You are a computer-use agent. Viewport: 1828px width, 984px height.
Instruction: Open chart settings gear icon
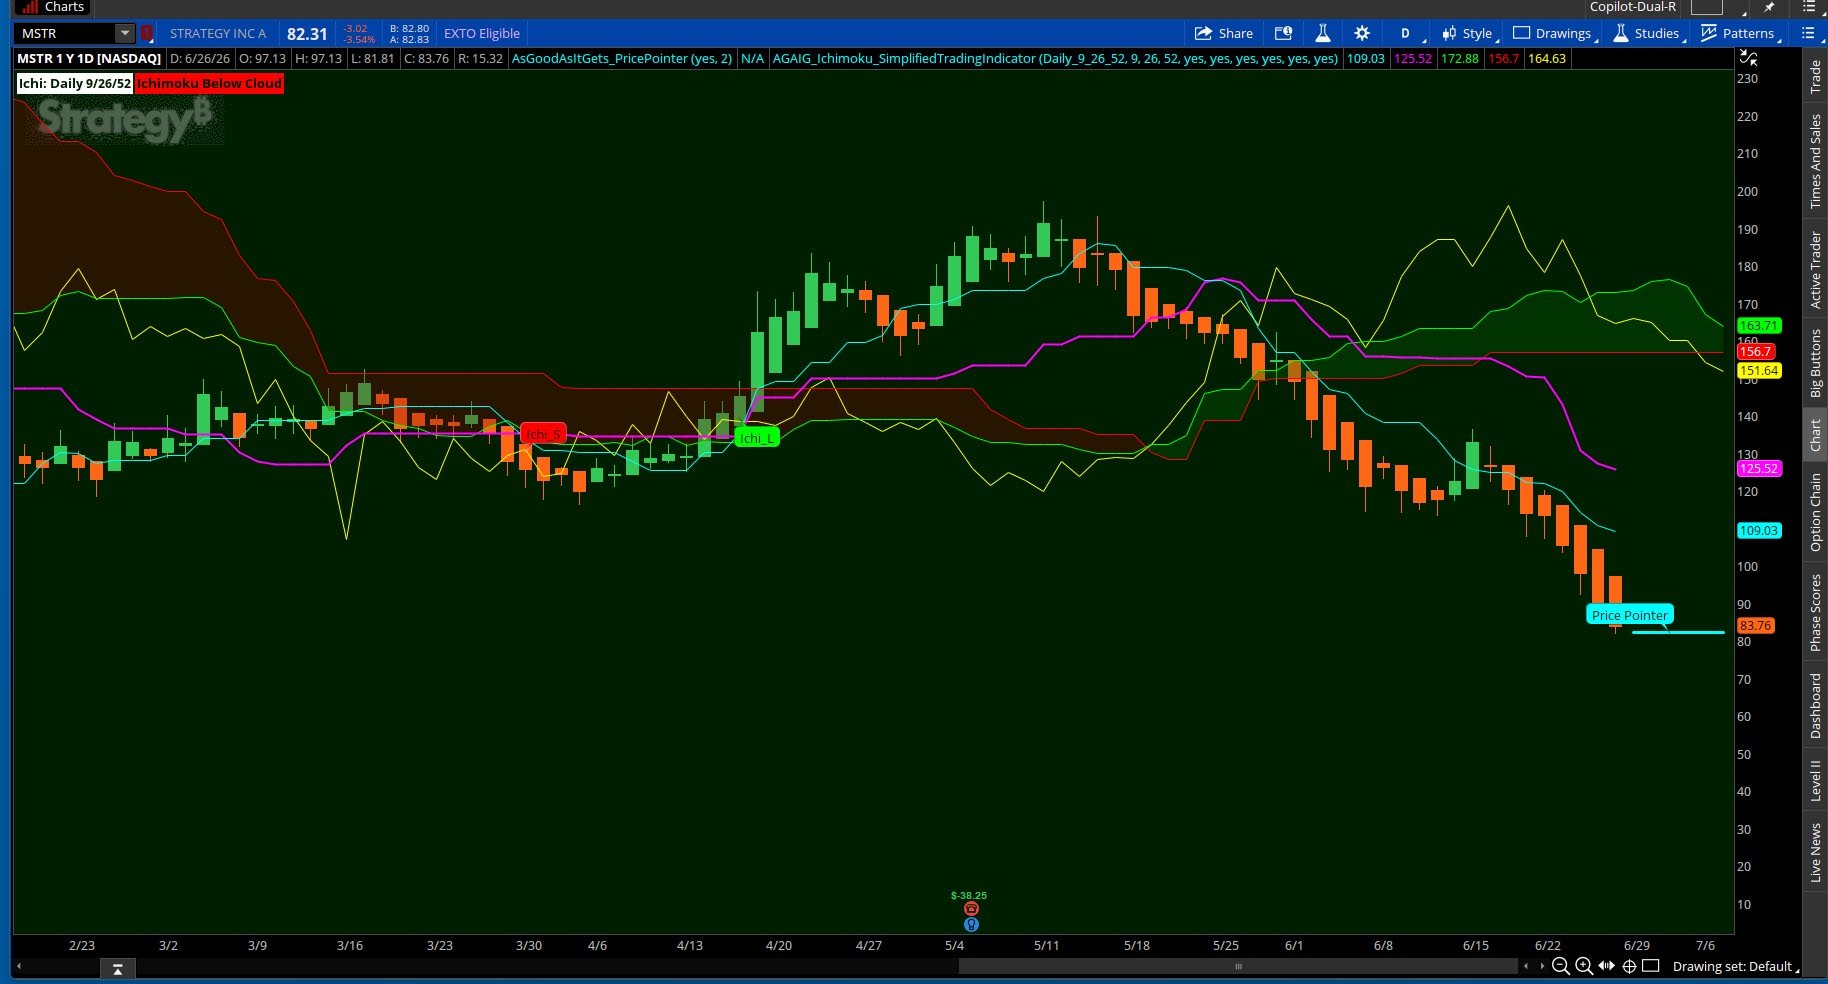click(x=1362, y=33)
